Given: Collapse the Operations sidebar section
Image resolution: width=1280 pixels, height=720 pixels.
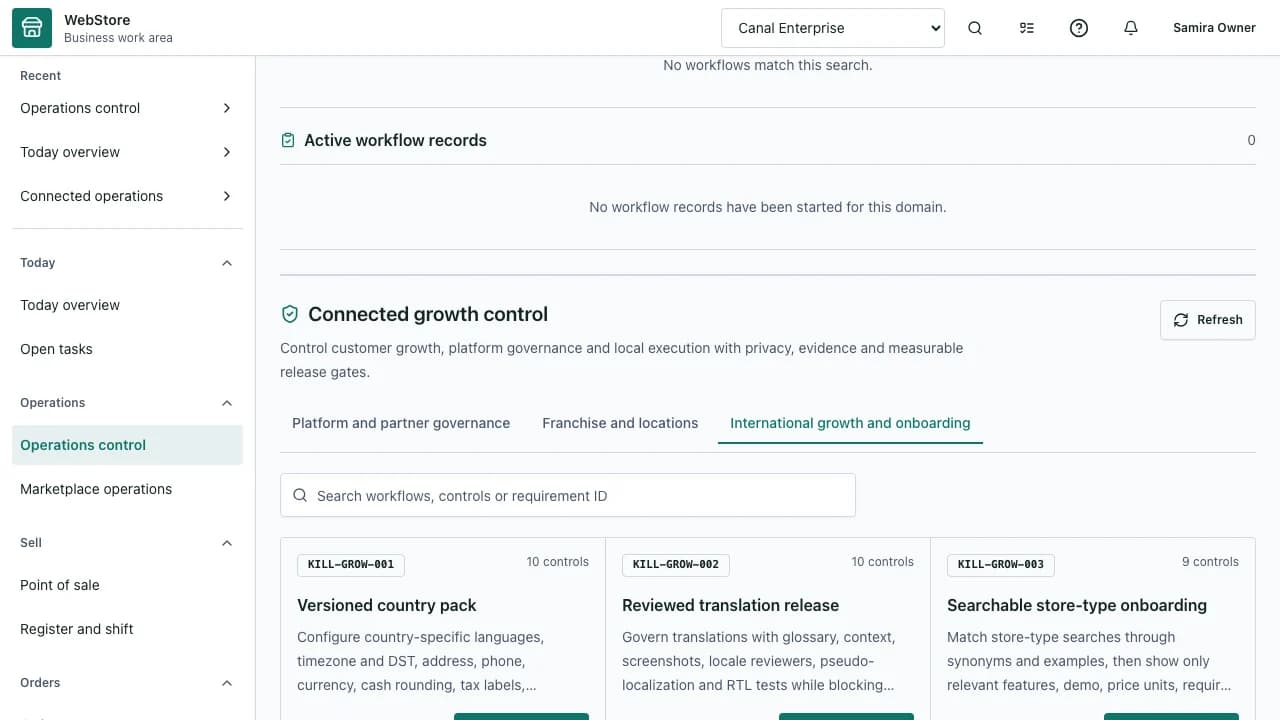Looking at the screenshot, I should click(227, 403).
